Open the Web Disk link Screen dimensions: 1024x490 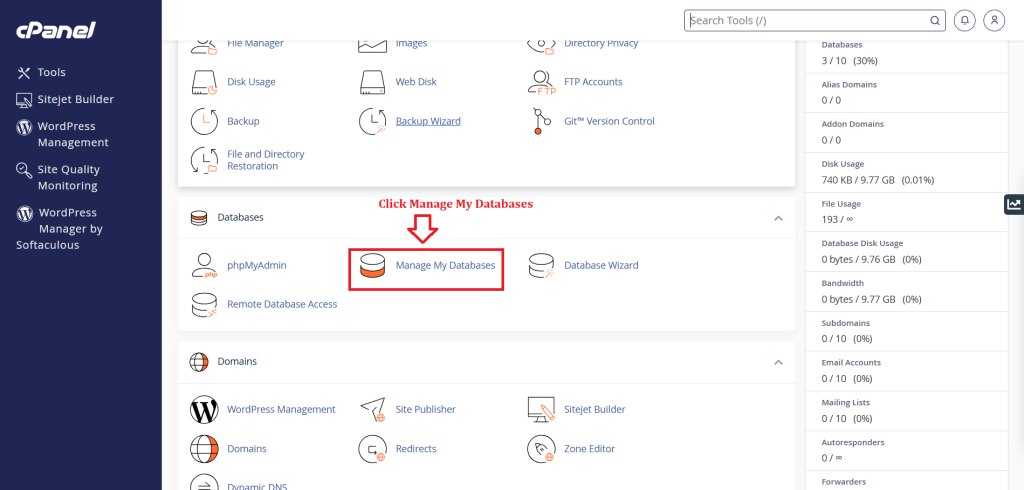click(x=416, y=82)
